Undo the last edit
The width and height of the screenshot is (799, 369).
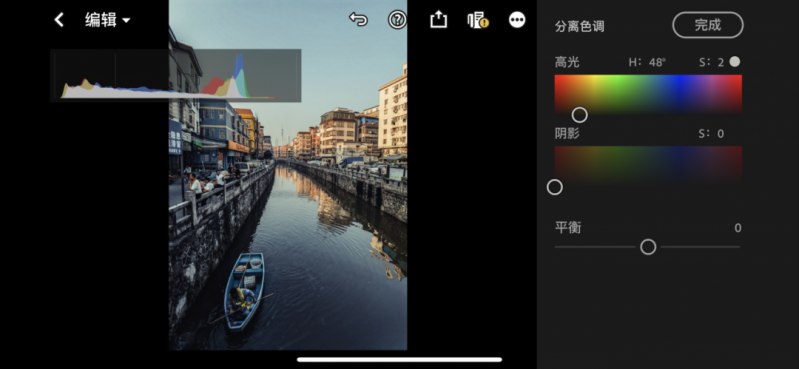[358, 19]
